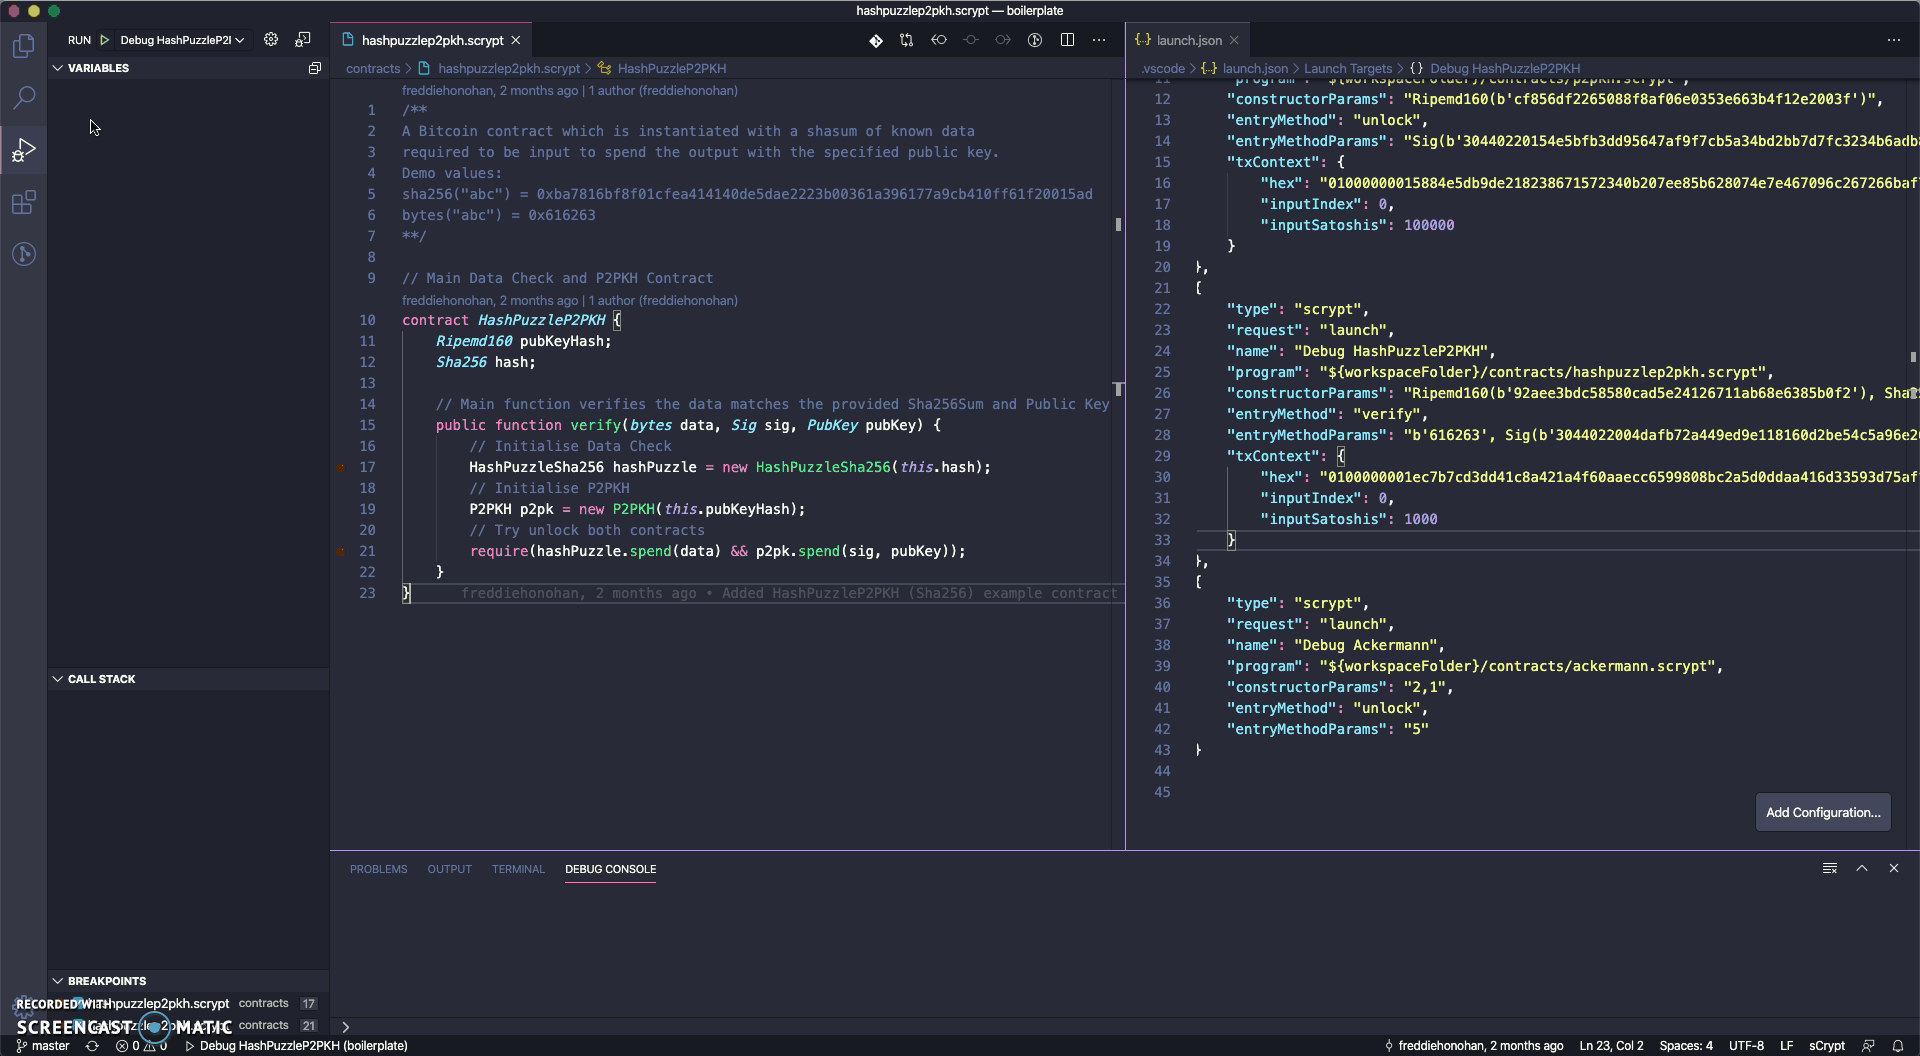This screenshot has width=1920, height=1056.
Task: Open the Search view in activity bar
Action: tap(24, 98)
